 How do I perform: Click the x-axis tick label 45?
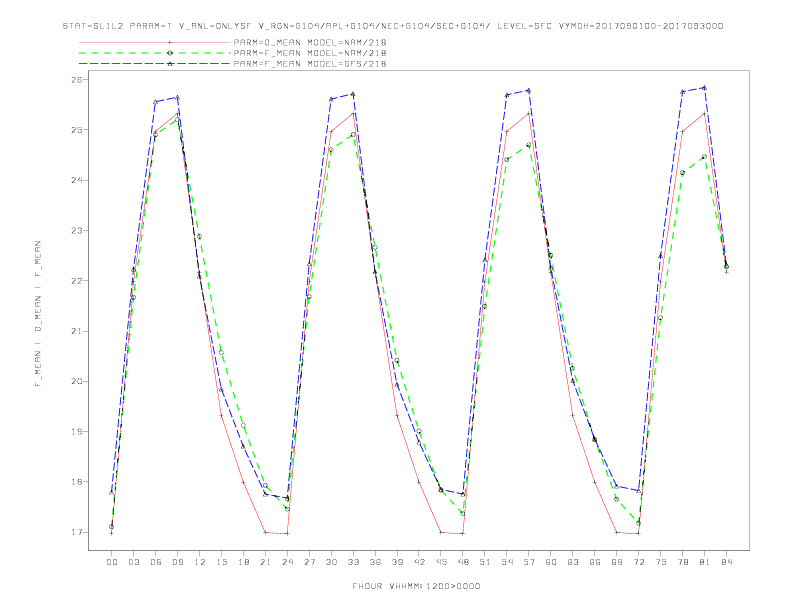point(441,562)
